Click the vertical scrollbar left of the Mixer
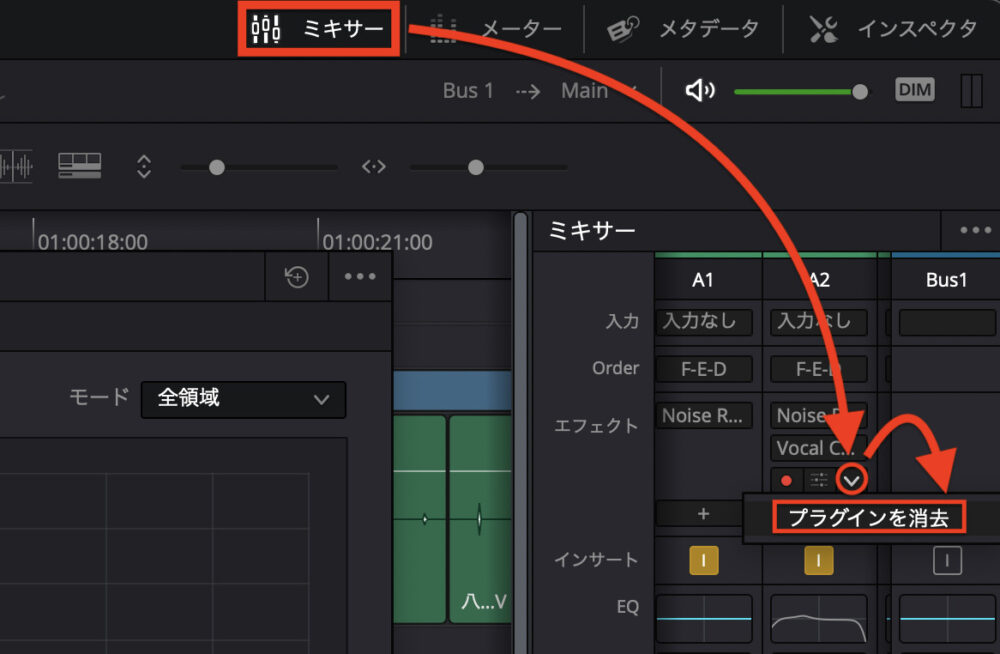Image resolution: width=1000 pixels, height=654 pixels. pyautogui.click(x=521, y=433)
